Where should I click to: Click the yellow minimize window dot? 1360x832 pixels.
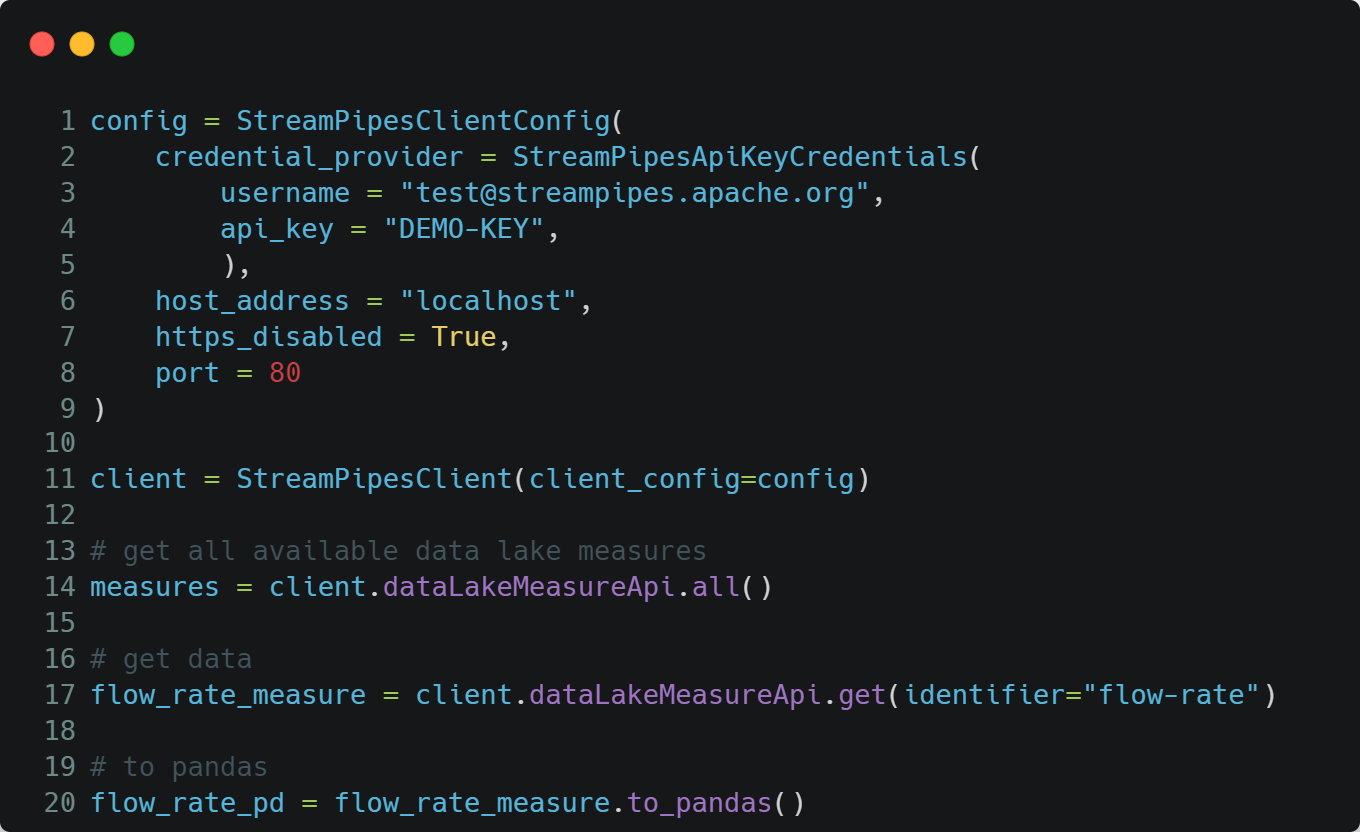(x=82, y=44)
